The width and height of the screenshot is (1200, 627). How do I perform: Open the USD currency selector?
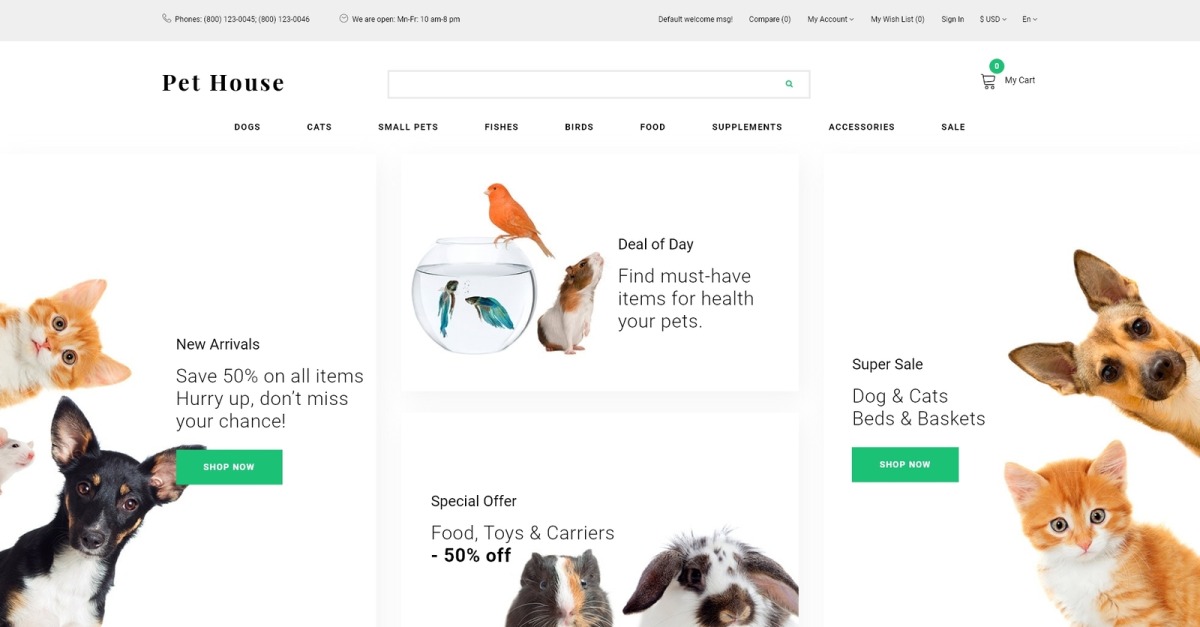pos(993,19)
